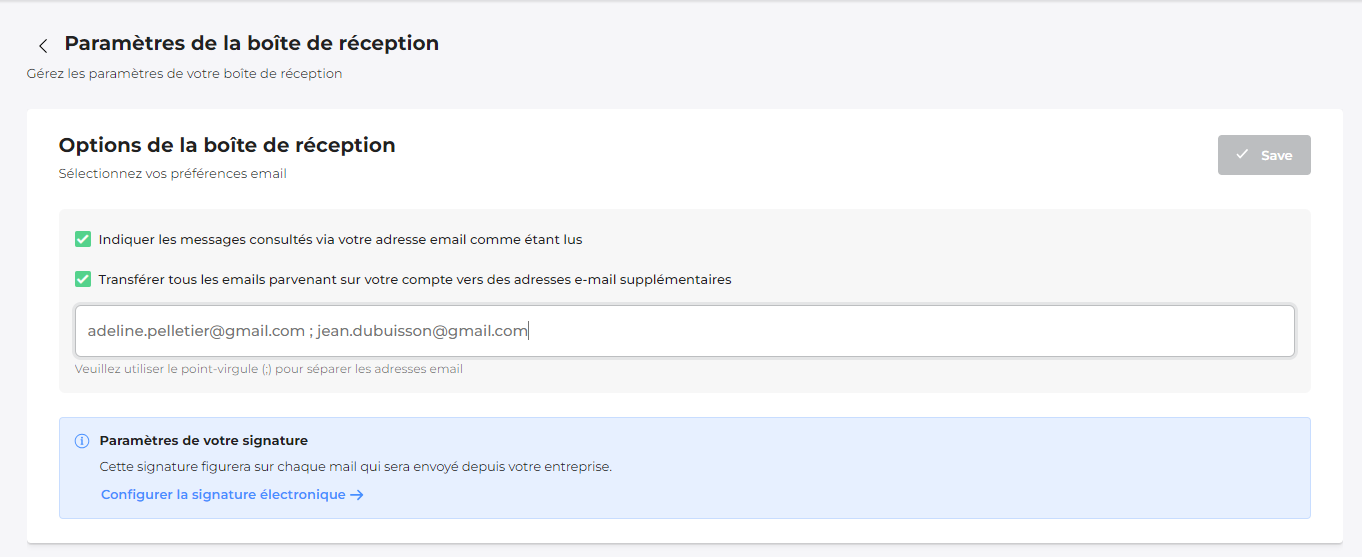Click the label Transférer tous les emails
Viewport: 1362px width, 557px height.
pos(415,280)
